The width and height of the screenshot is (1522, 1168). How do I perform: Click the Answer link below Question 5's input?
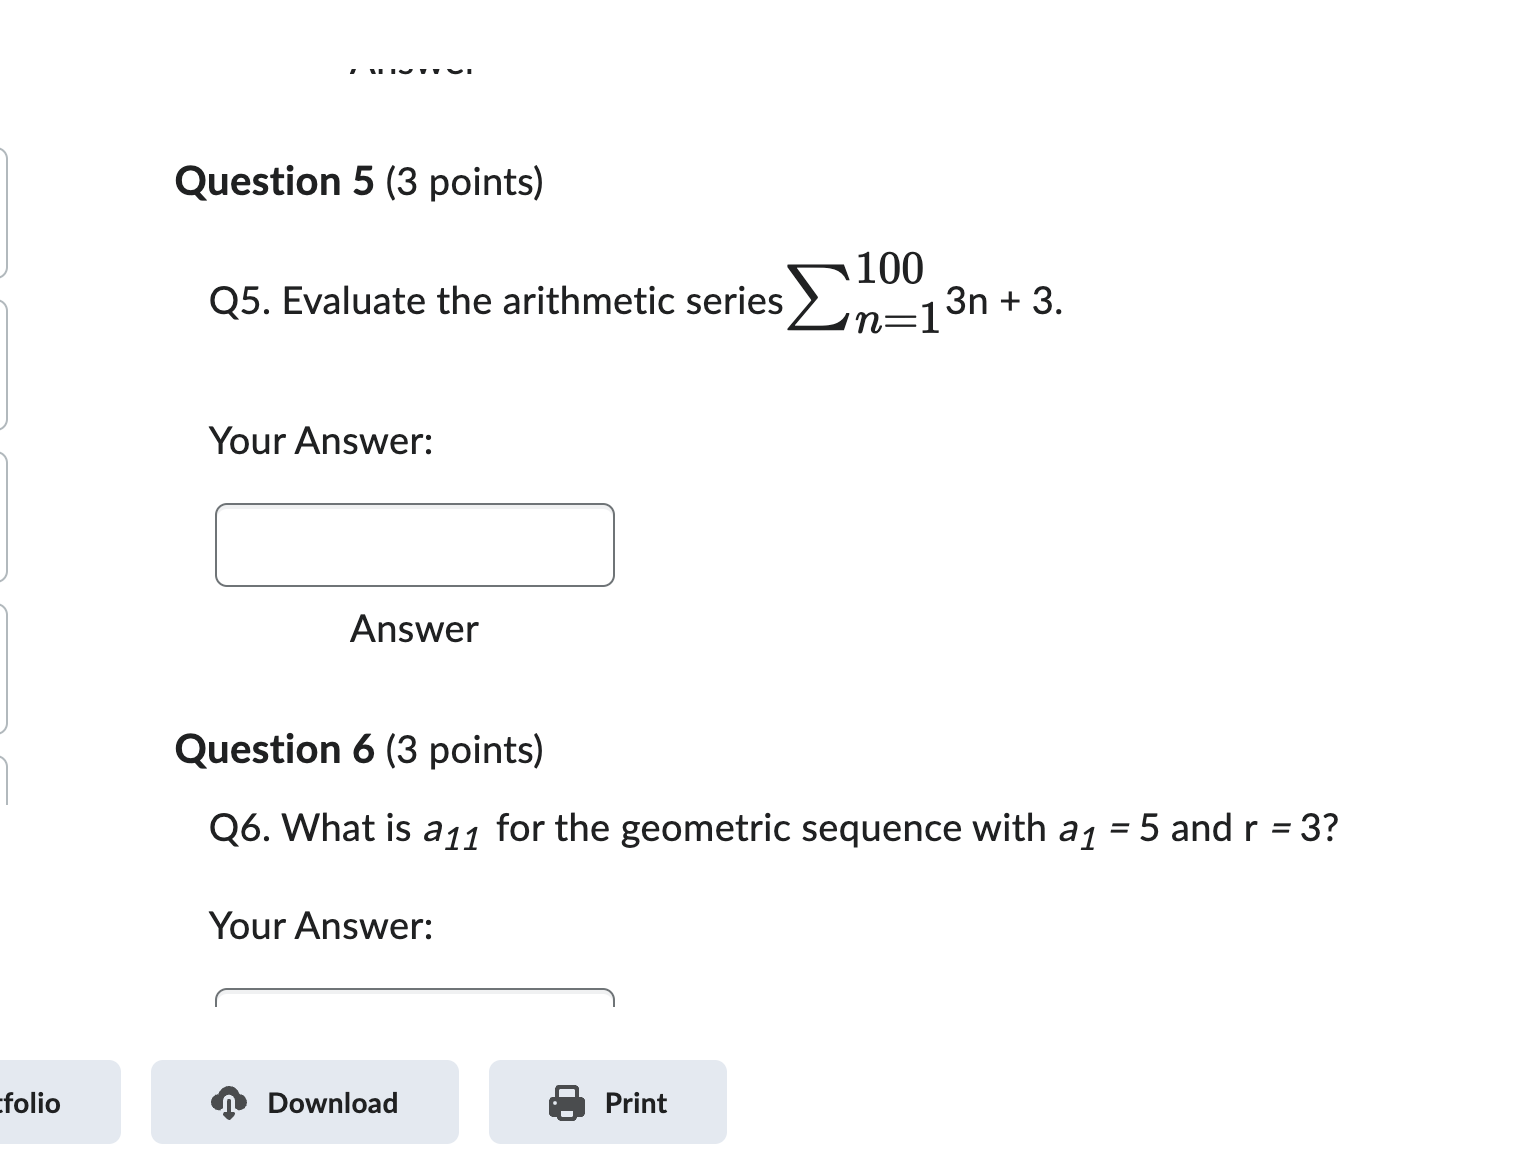pyautogui.click(x=413, y=629)
